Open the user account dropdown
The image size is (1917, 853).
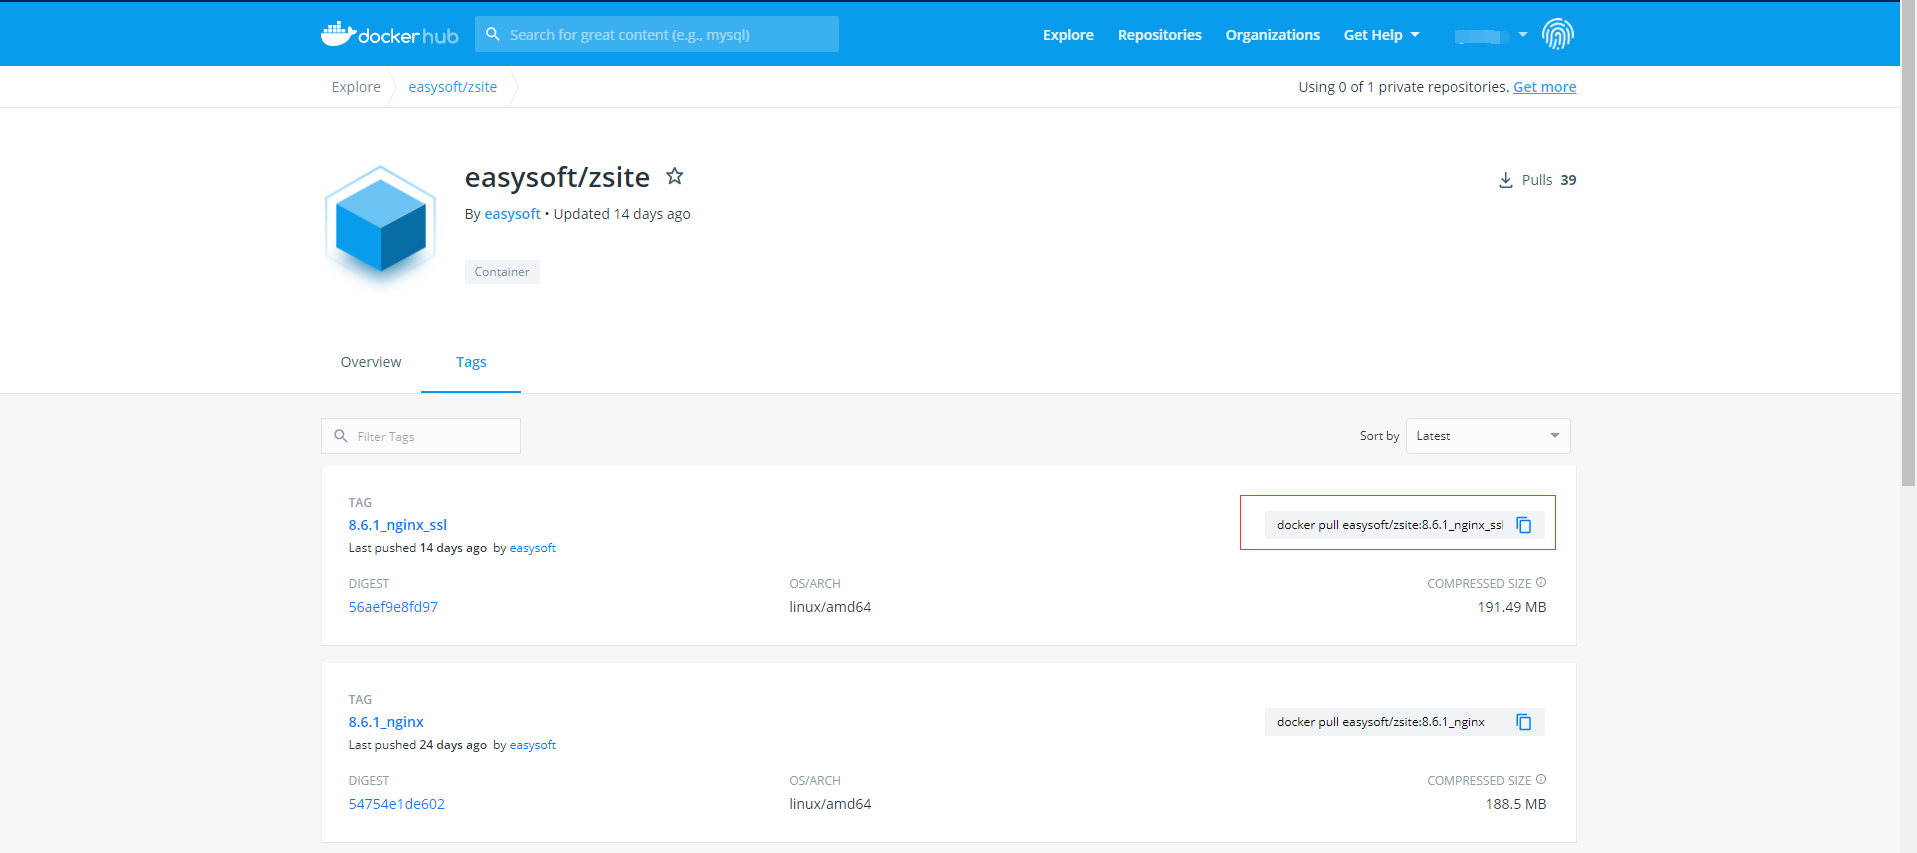coord(1491,35)
